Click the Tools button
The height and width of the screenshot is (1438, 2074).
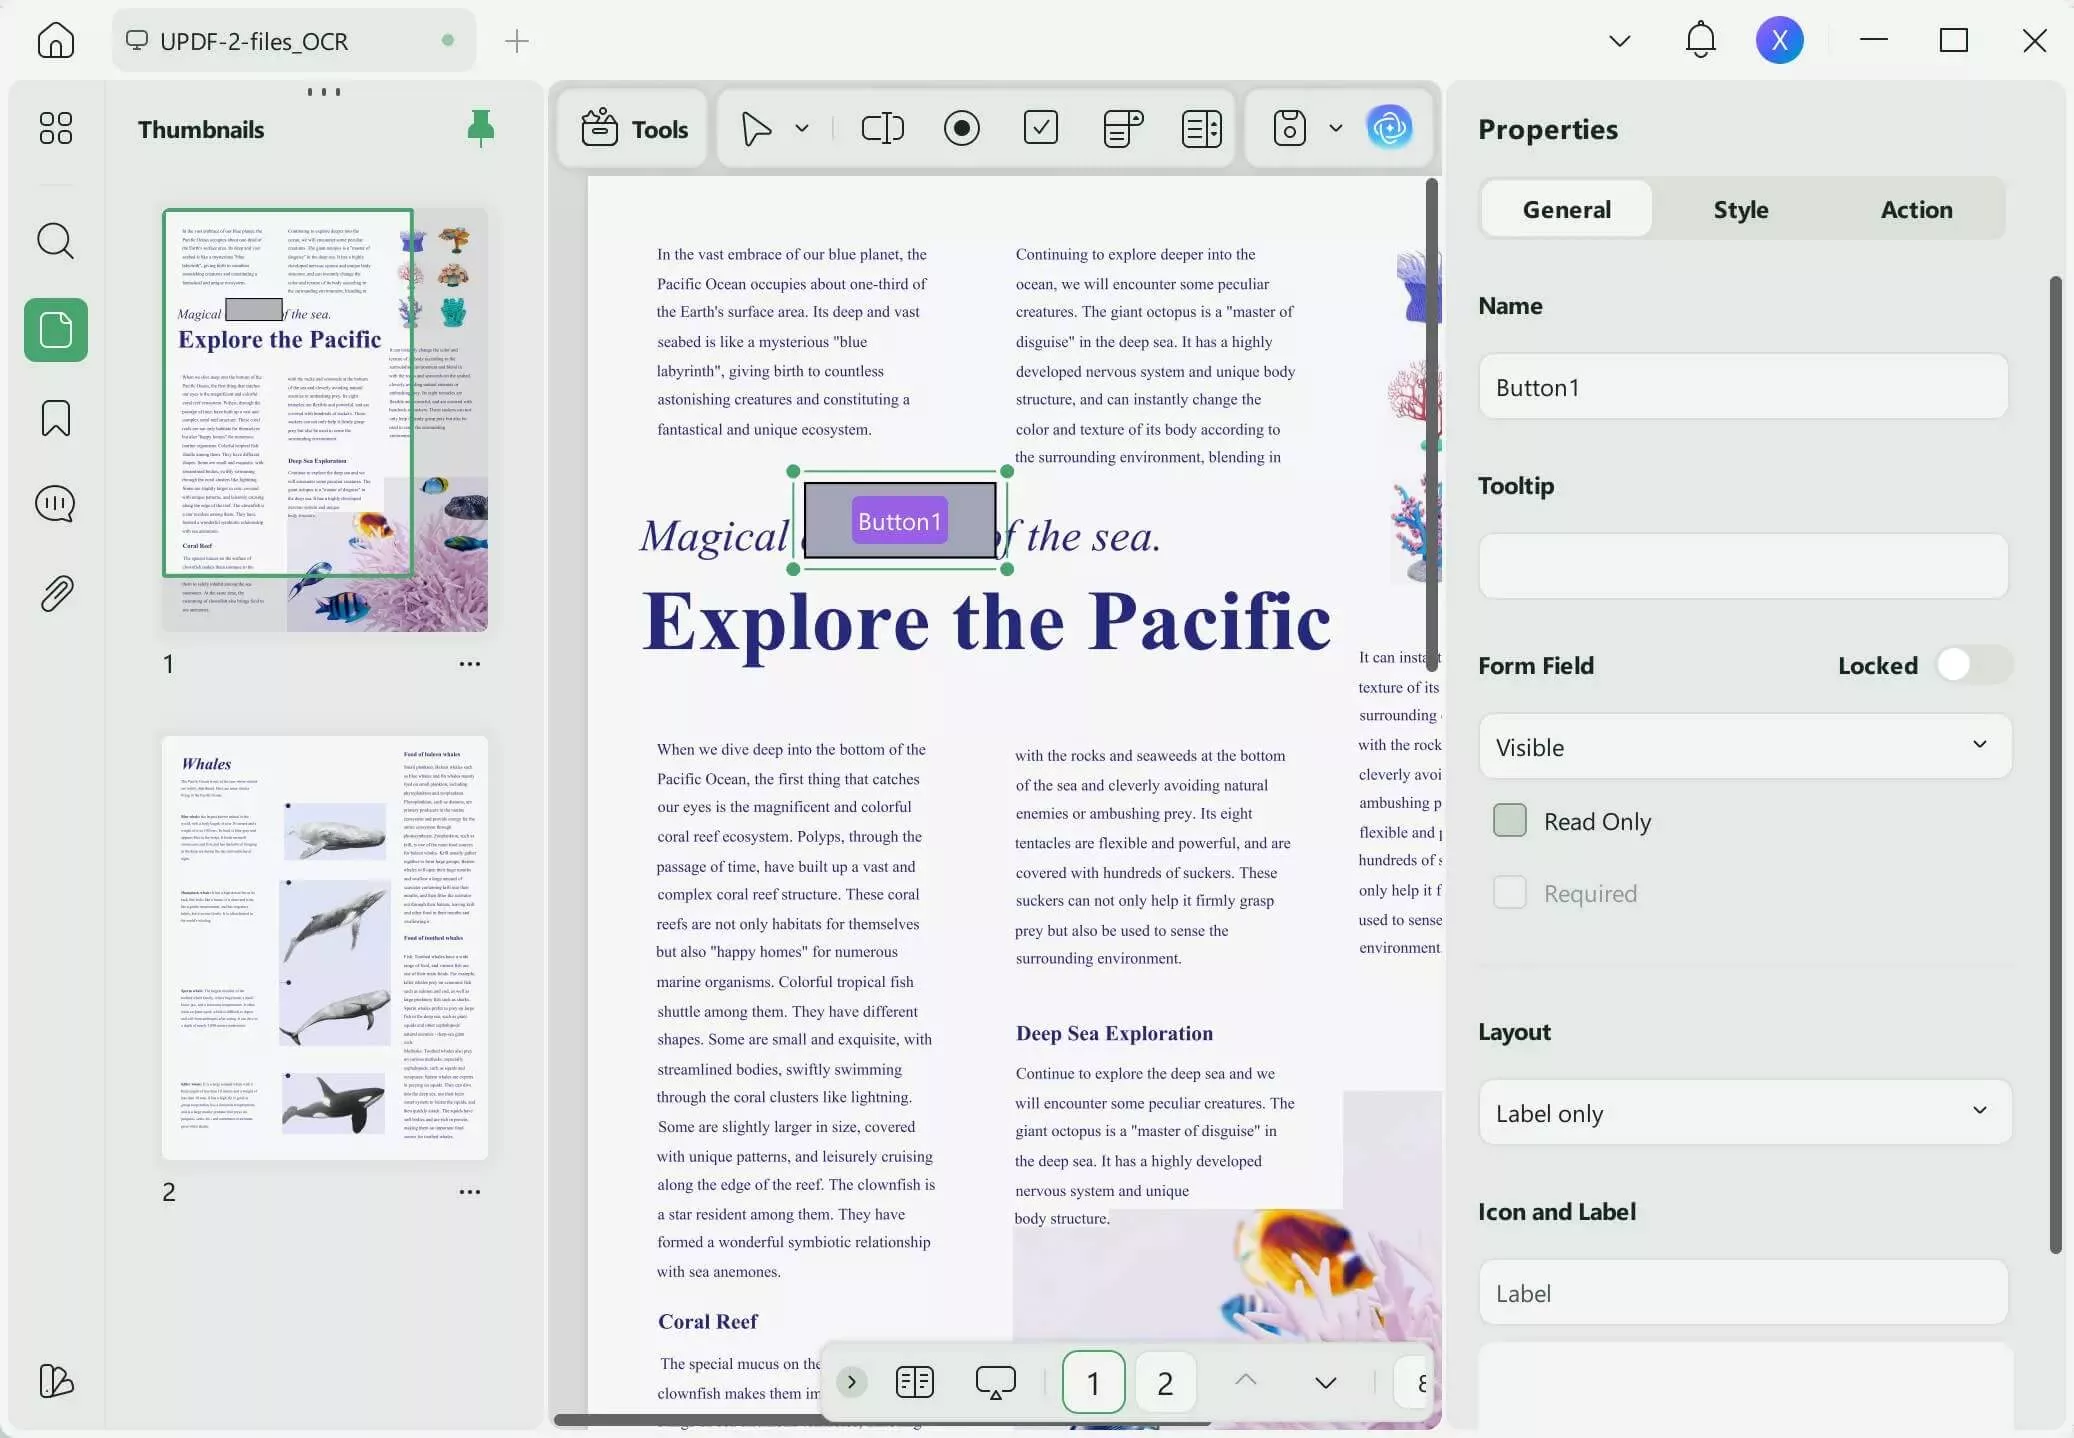634,129
